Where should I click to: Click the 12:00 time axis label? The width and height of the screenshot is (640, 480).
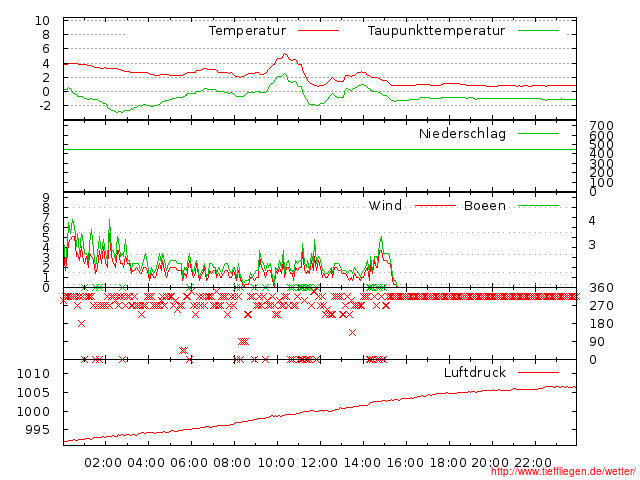[319, 463]
